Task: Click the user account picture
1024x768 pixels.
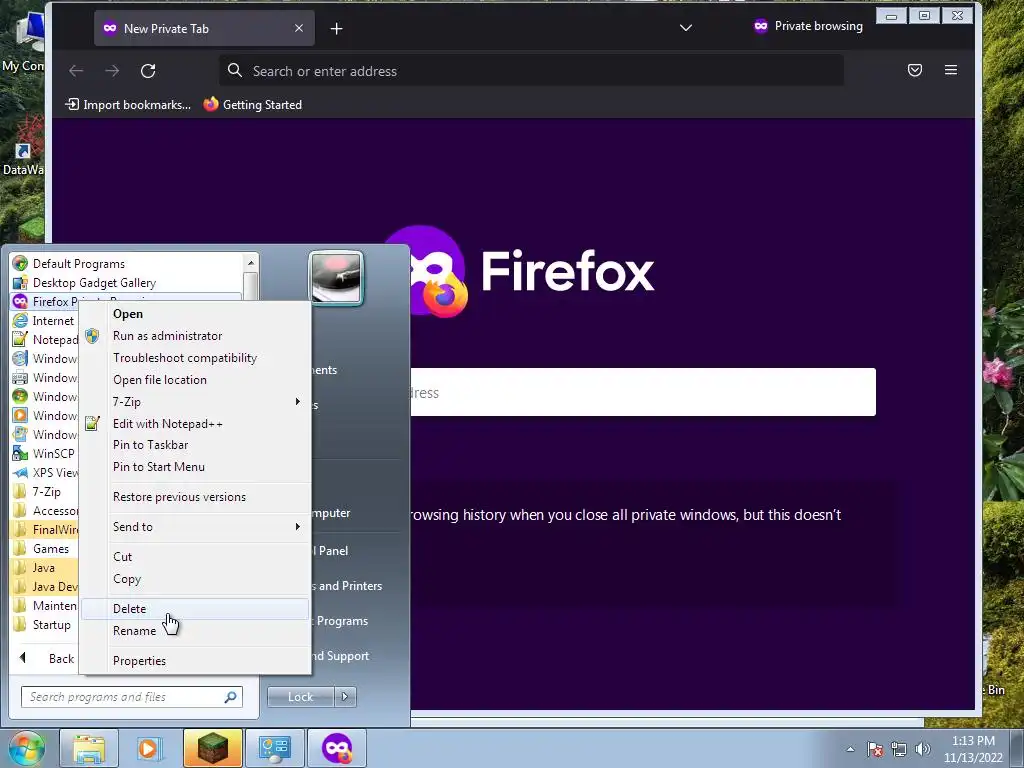Action: 336,278
